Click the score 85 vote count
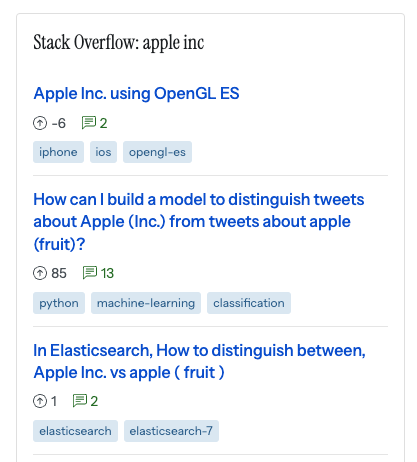The height and width of the screenshot is (462, 417). pyautogui.click(x=59, y=273)
